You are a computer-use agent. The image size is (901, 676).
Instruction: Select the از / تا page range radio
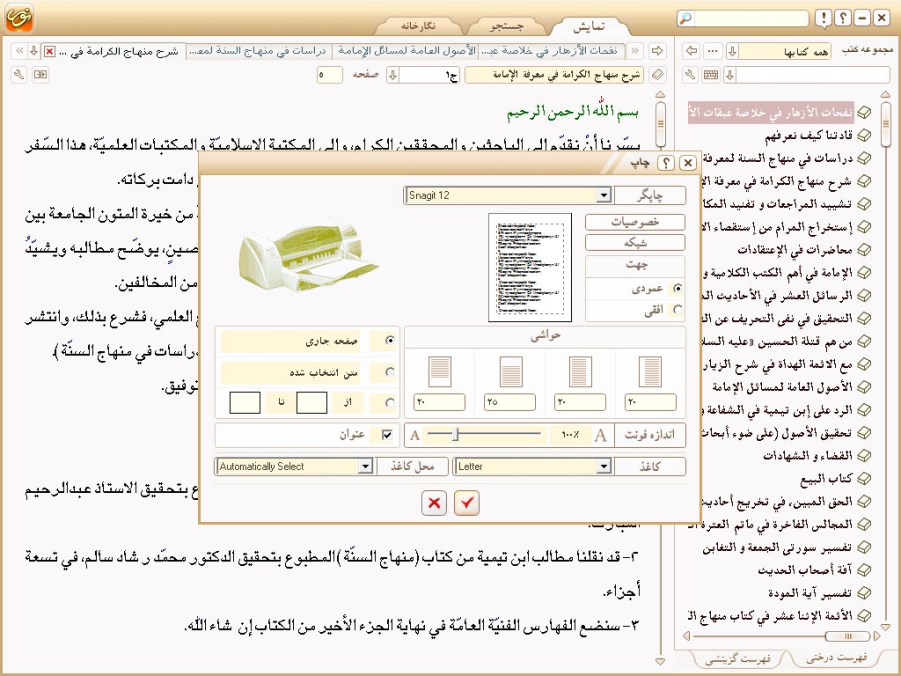click(x=391, y=402)
